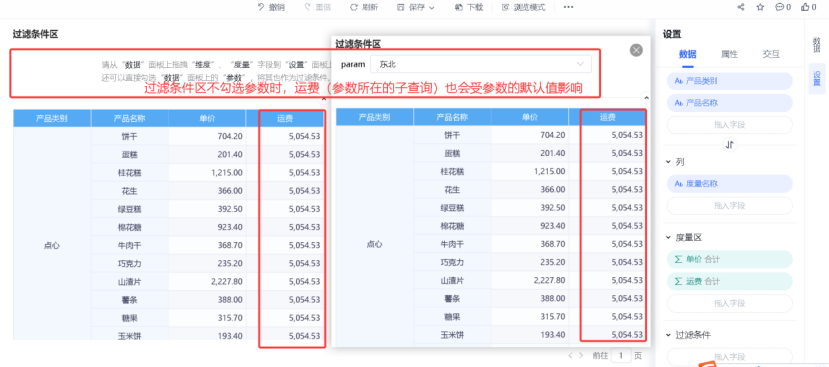Select the 单价 合计 measure pill
This screenshot has width=829, height=367.
click(x=730, y=260)
